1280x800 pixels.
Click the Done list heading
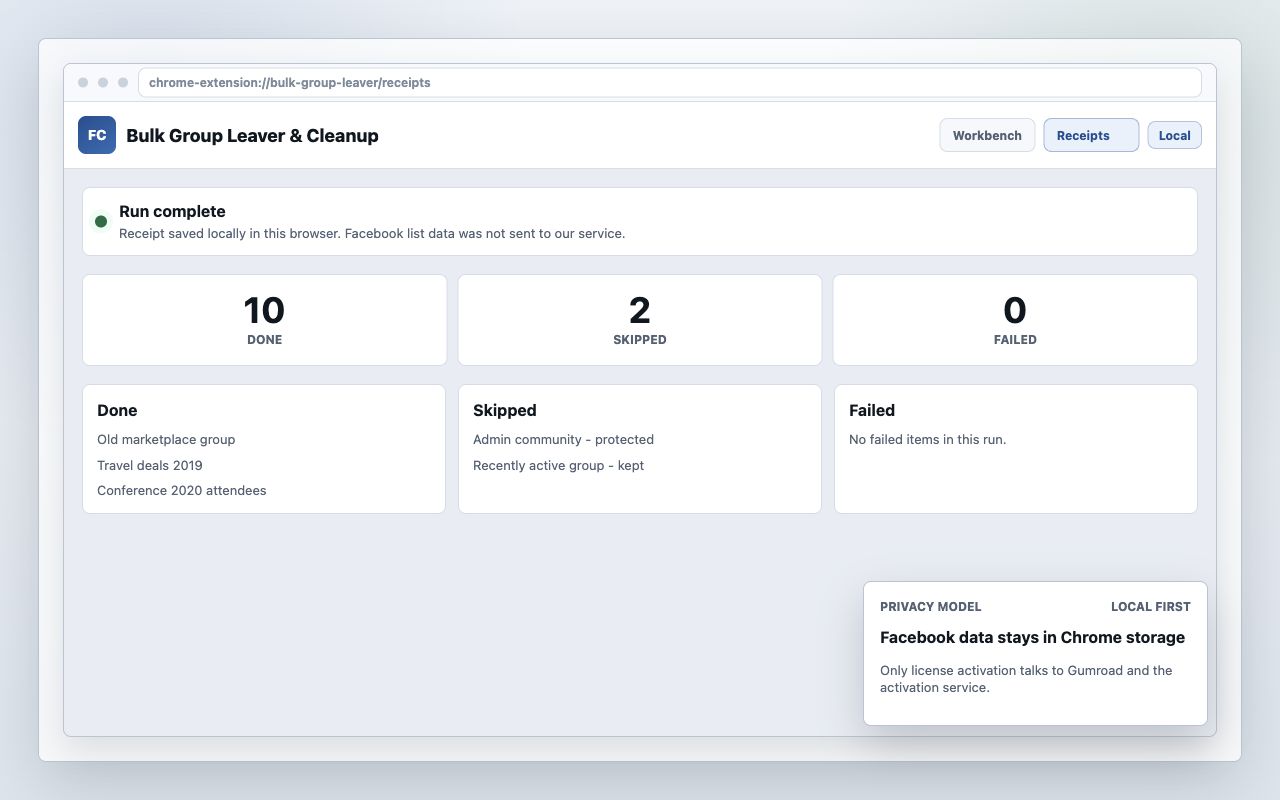[117, 410]
